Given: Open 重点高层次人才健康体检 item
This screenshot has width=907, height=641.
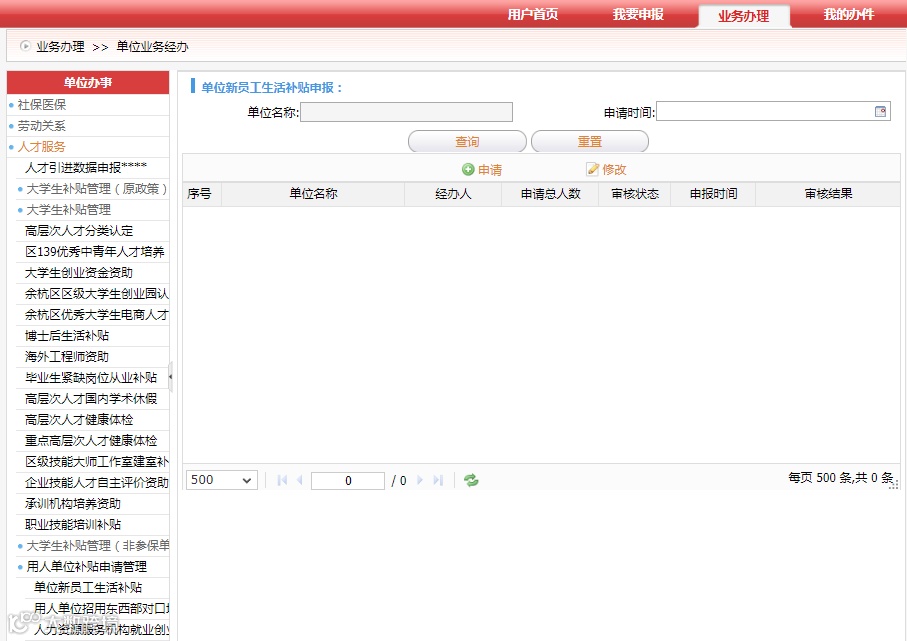Looking at the screenshot, I should [91, 440].
